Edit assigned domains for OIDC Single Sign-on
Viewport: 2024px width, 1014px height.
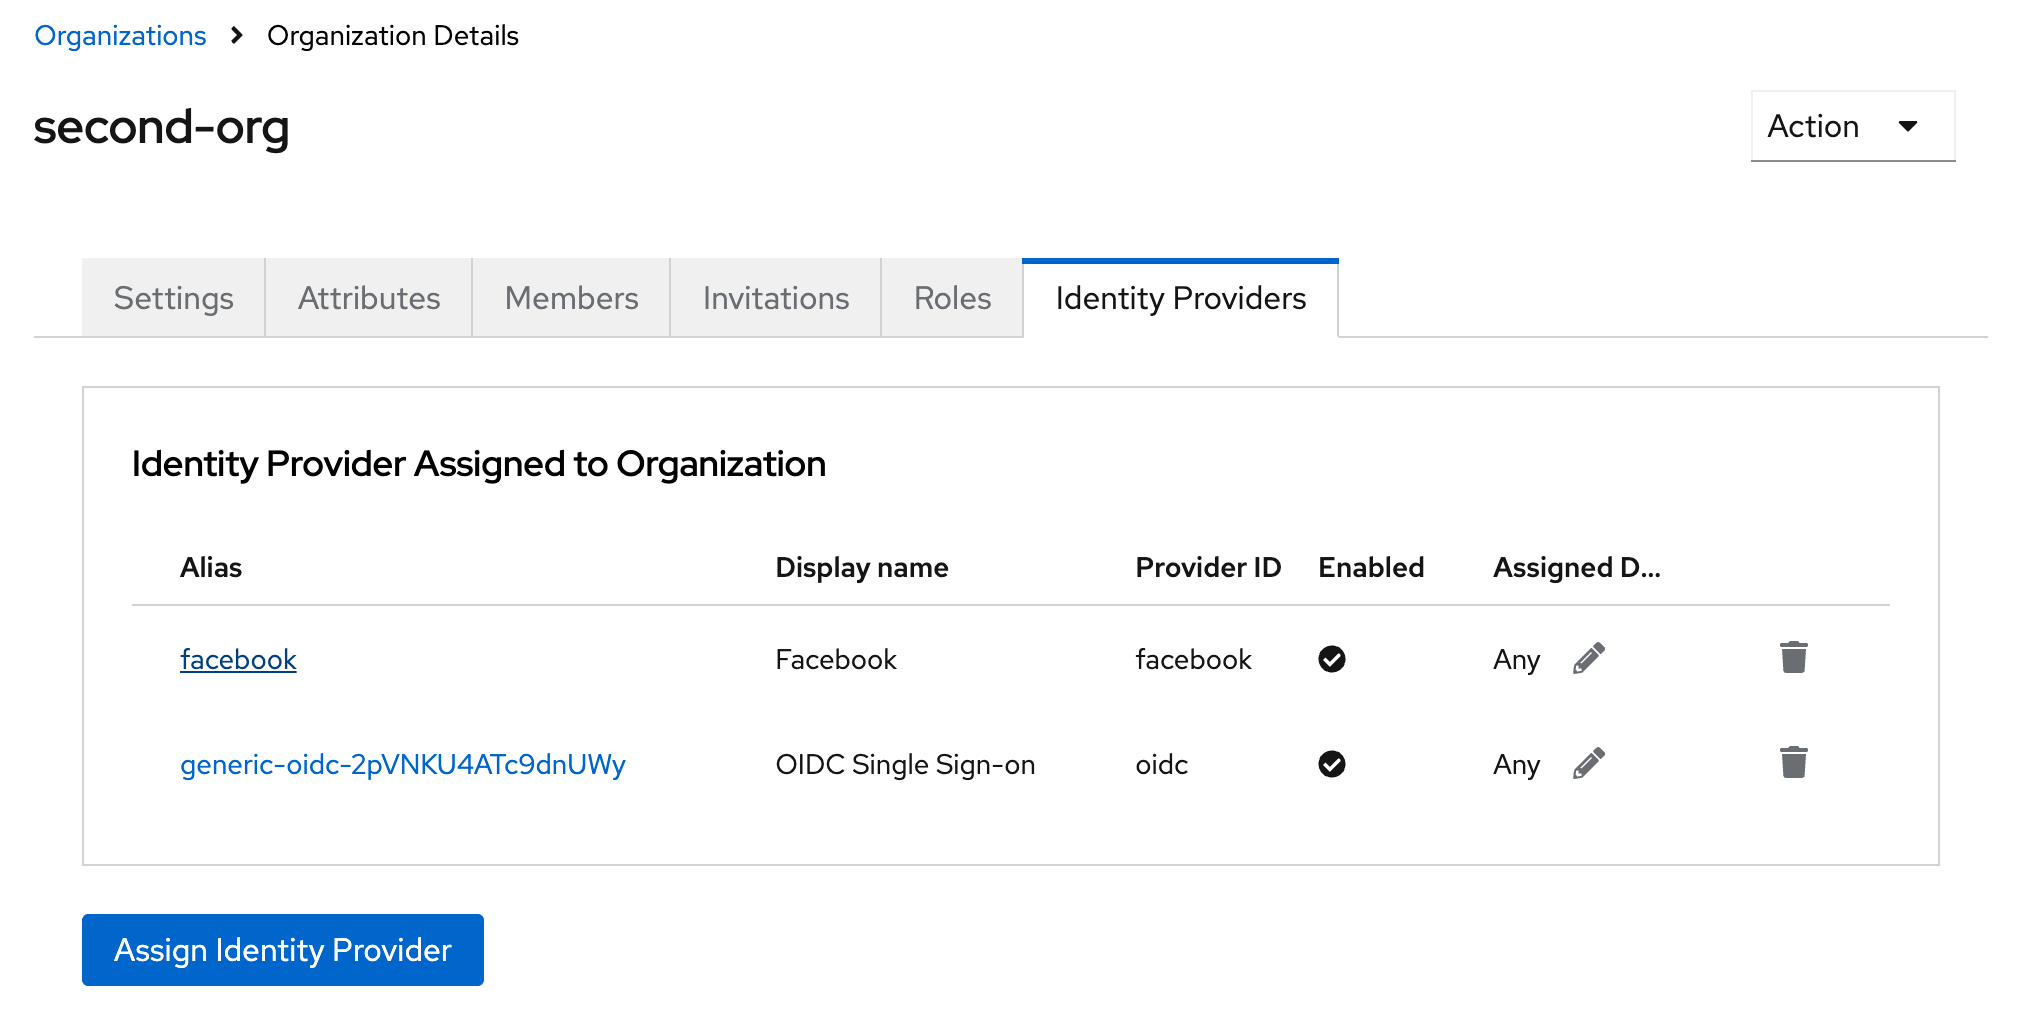coord(1589,763)
